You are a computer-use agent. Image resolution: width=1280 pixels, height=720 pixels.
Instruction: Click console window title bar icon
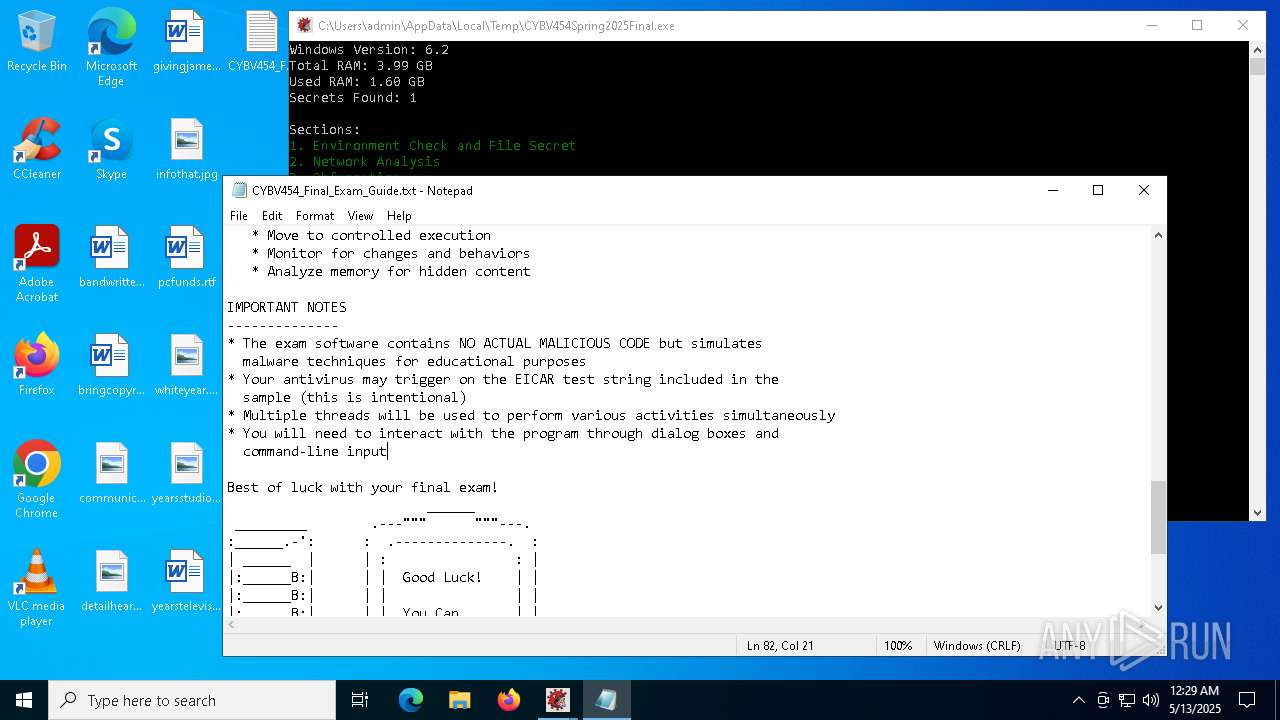pyautogui.click(x=304, y=25)
